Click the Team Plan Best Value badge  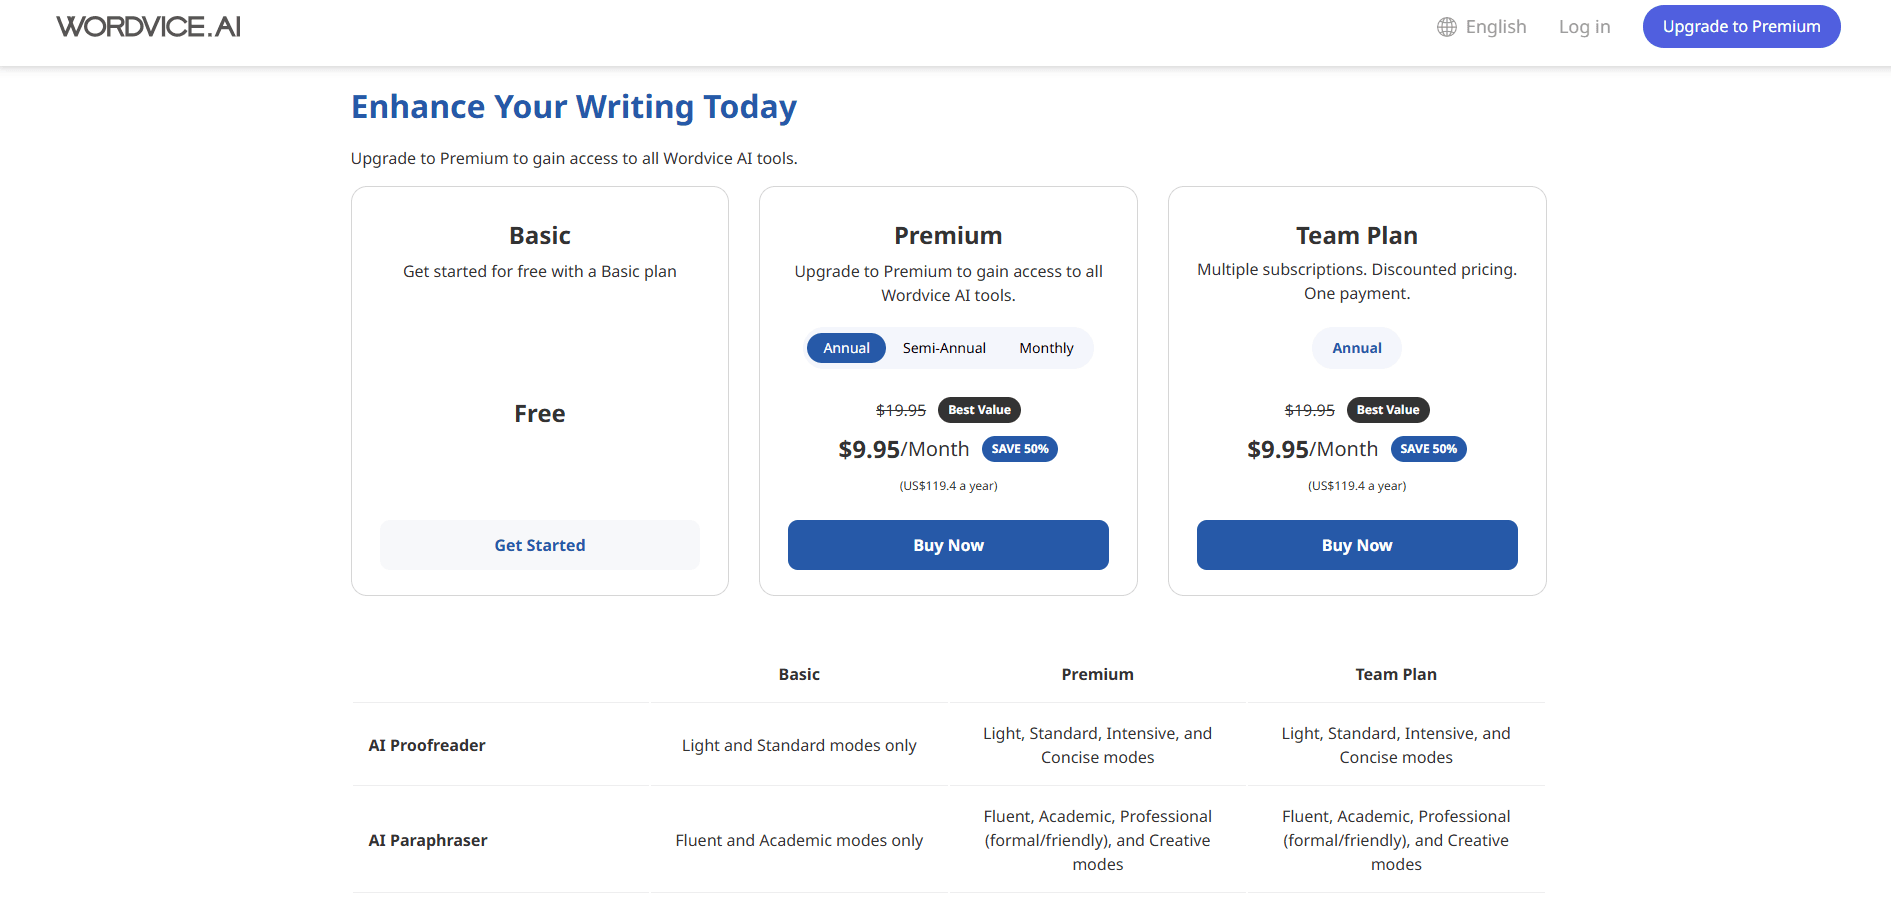[x=1387, y=410]
